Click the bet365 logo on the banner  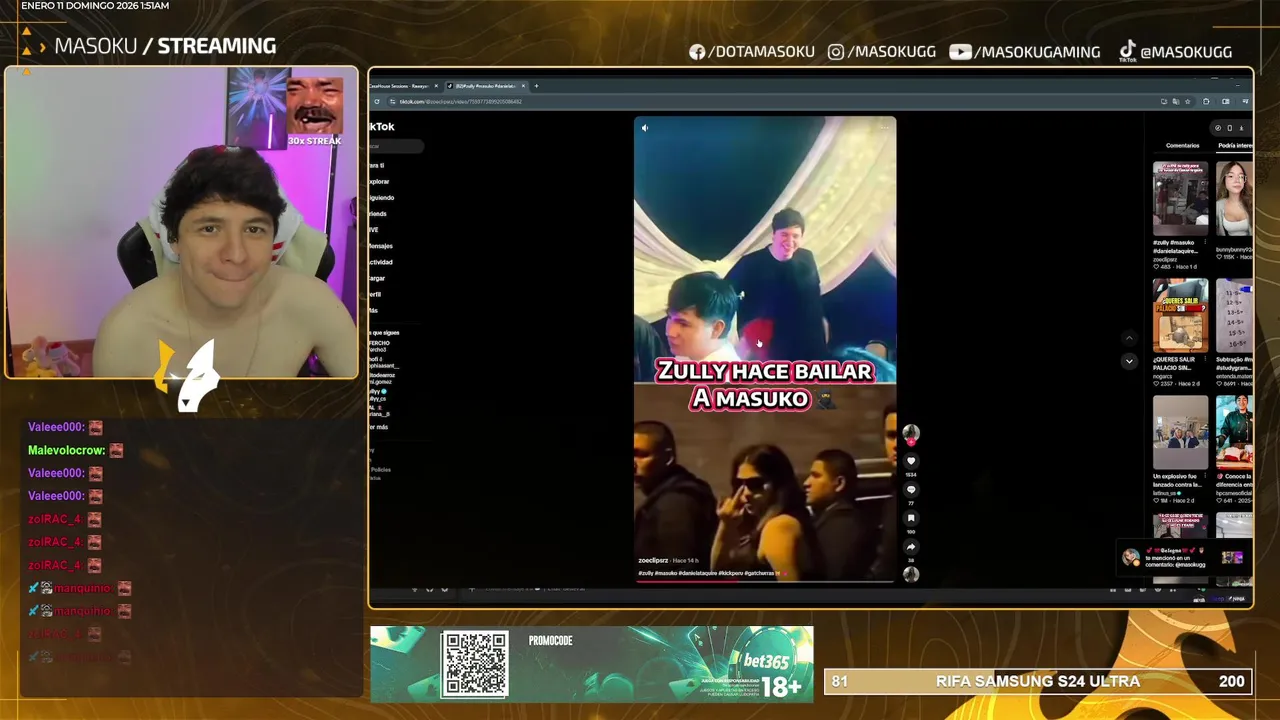(766, 661)
